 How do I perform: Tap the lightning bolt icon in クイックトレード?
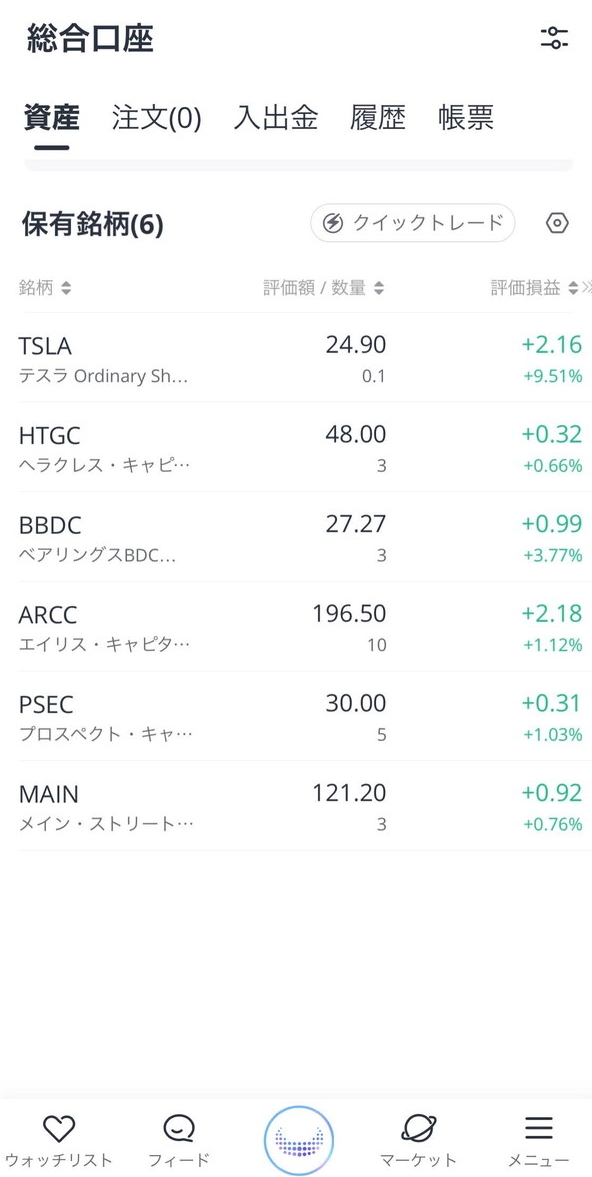tap(332, 223)
